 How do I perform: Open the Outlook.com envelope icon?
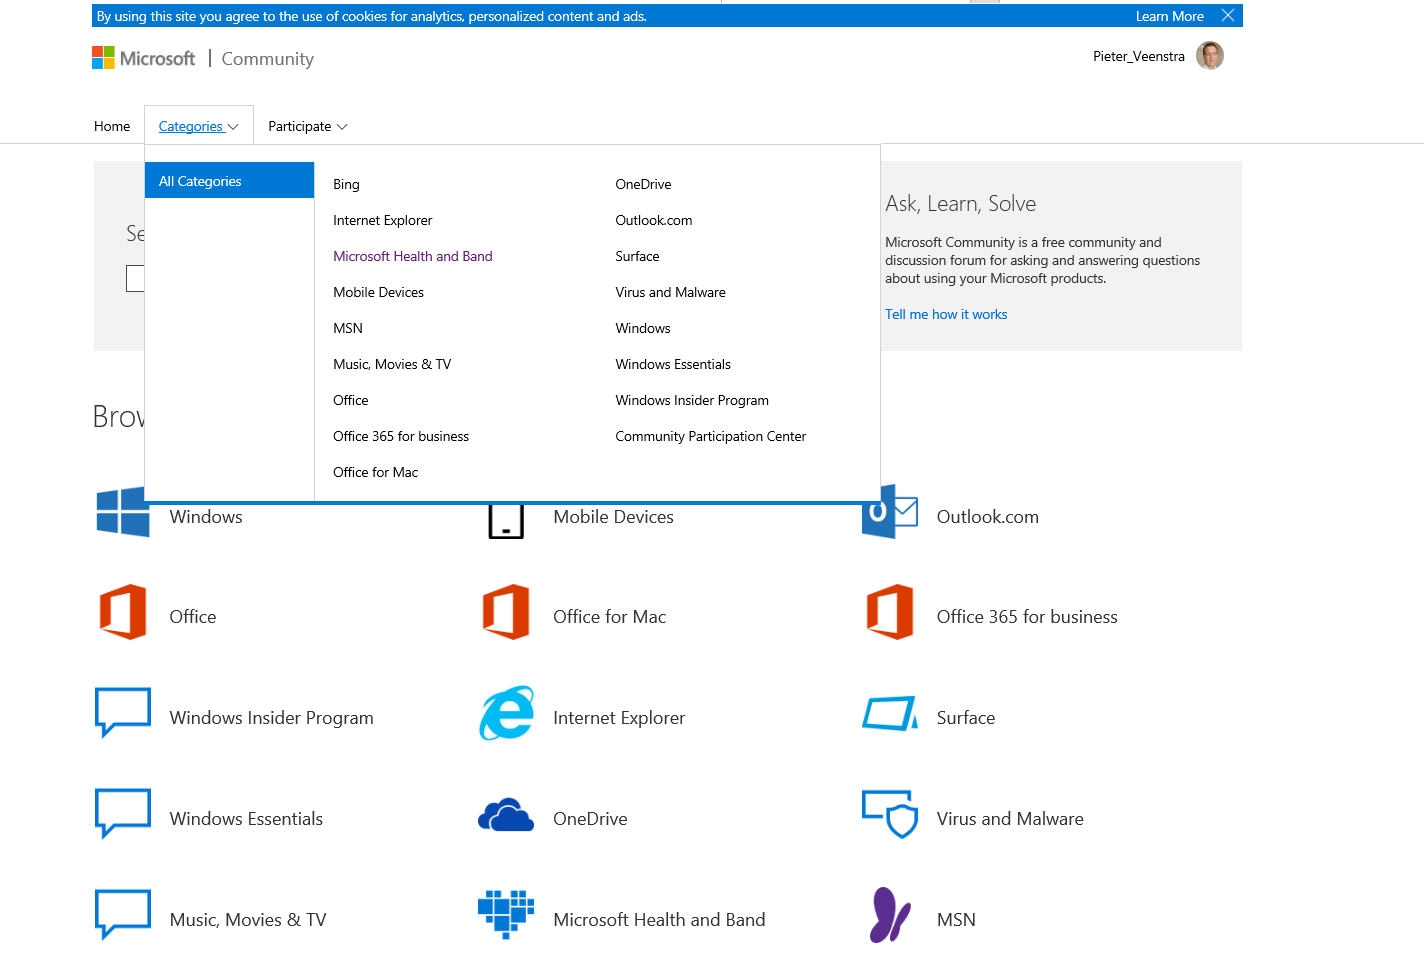coord(889,512)
